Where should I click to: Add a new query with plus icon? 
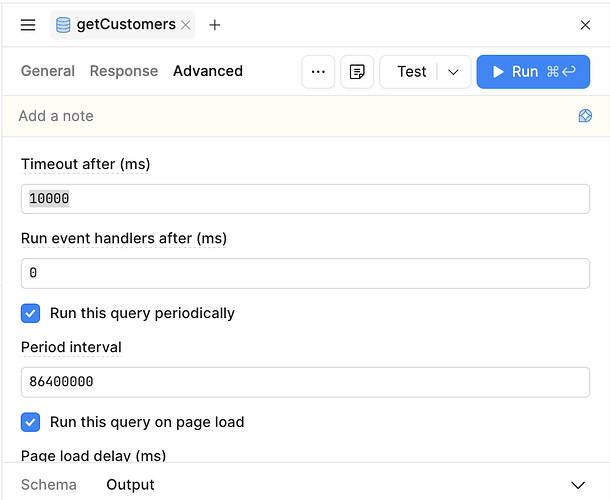(214, 25)
